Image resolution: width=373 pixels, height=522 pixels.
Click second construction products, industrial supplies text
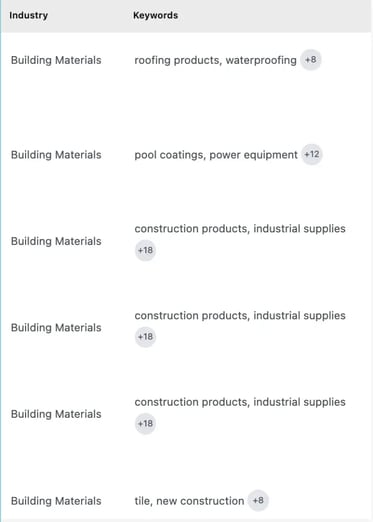(x=240, y=315)
